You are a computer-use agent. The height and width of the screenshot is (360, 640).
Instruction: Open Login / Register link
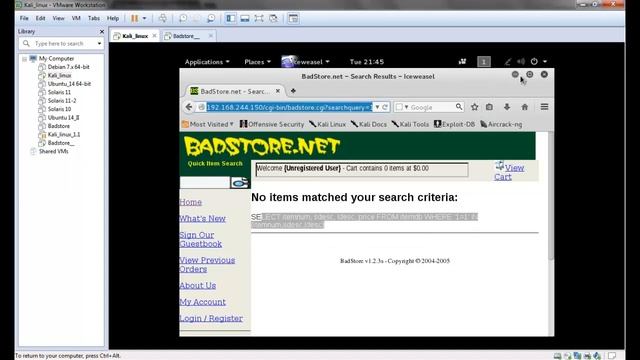tap(211, 318)
